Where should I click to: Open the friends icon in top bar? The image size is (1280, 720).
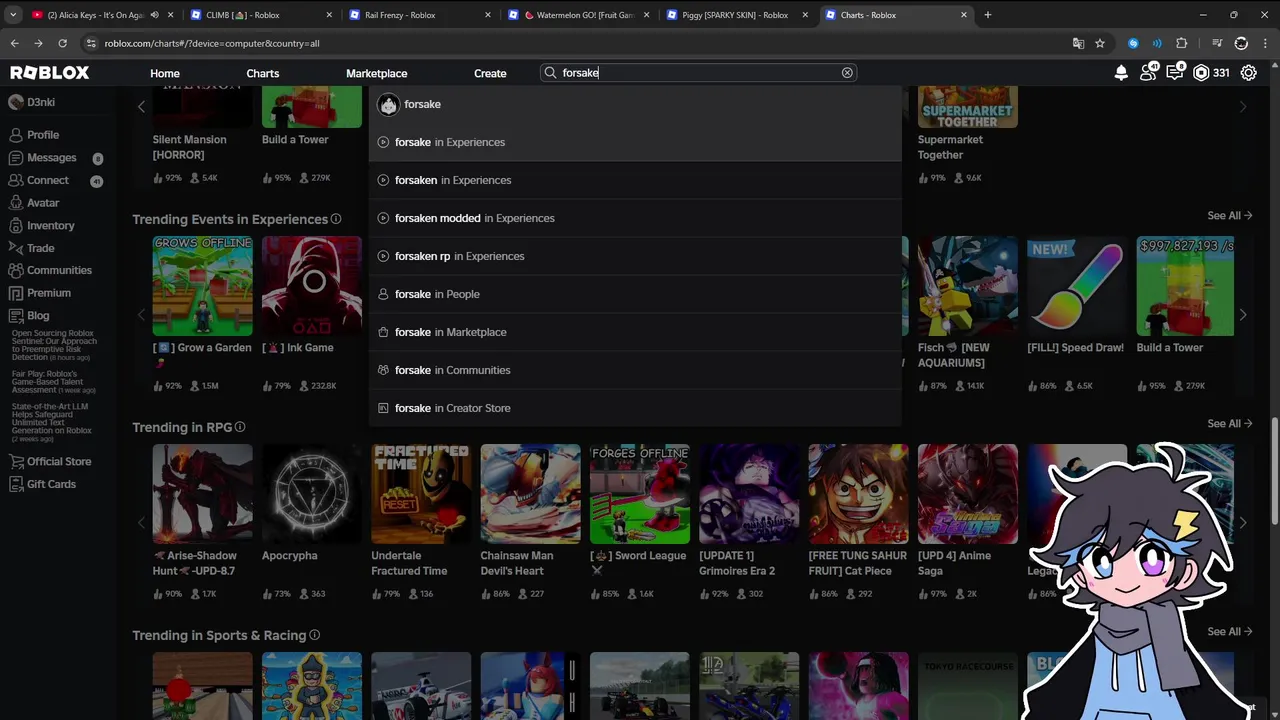click(x=1148, y=73)
